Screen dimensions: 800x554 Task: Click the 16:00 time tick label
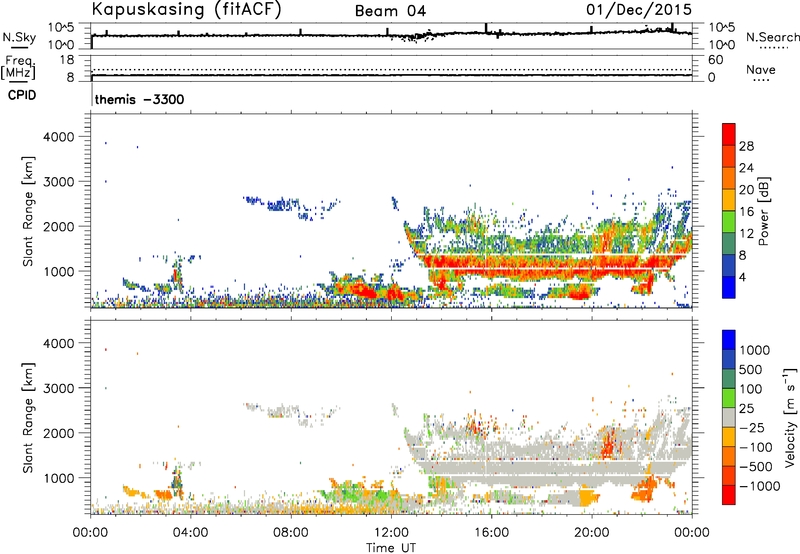[491, 533]
